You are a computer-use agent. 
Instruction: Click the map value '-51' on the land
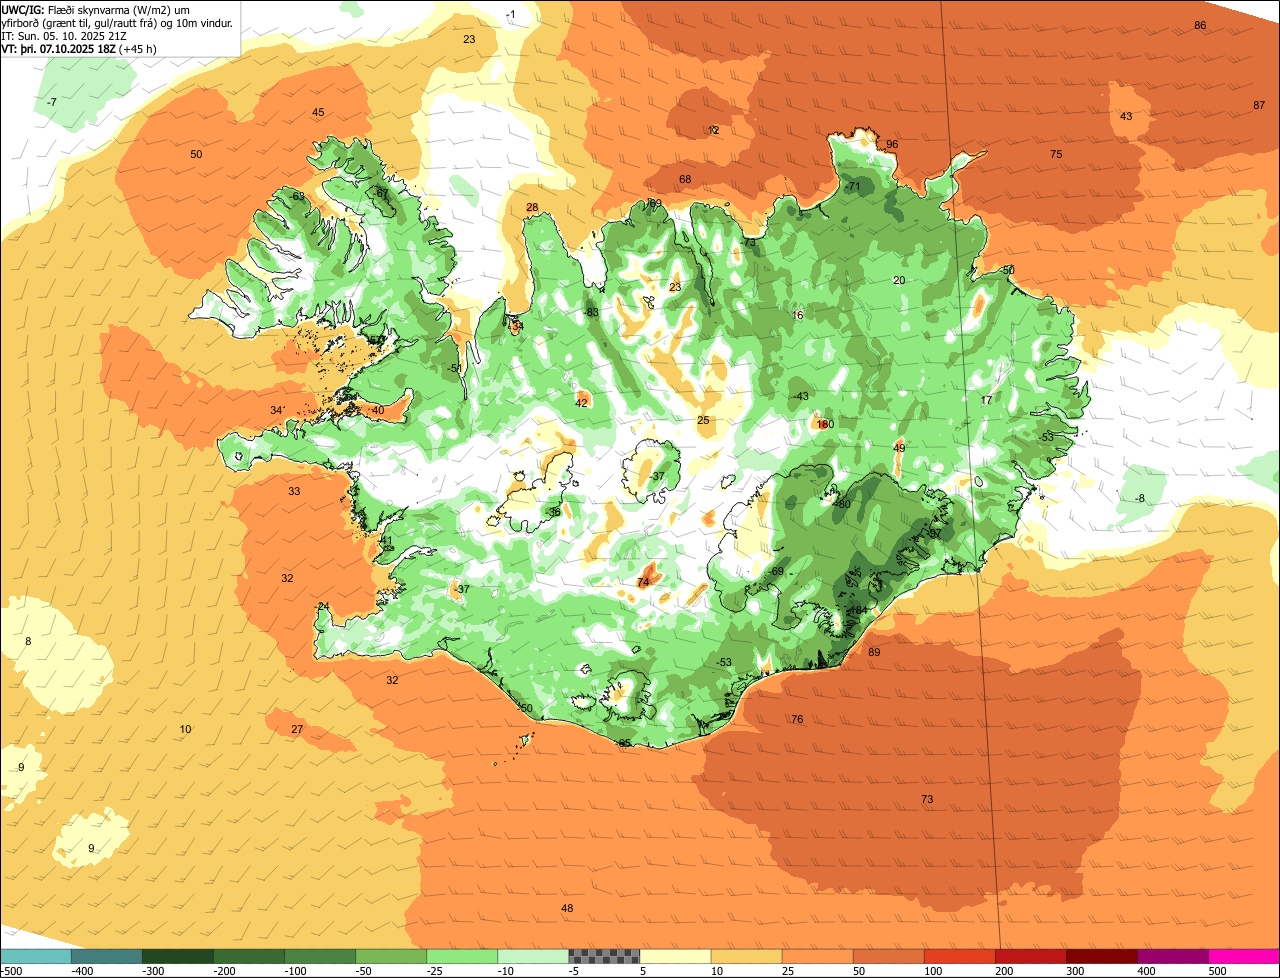click(x=455, y=369)
